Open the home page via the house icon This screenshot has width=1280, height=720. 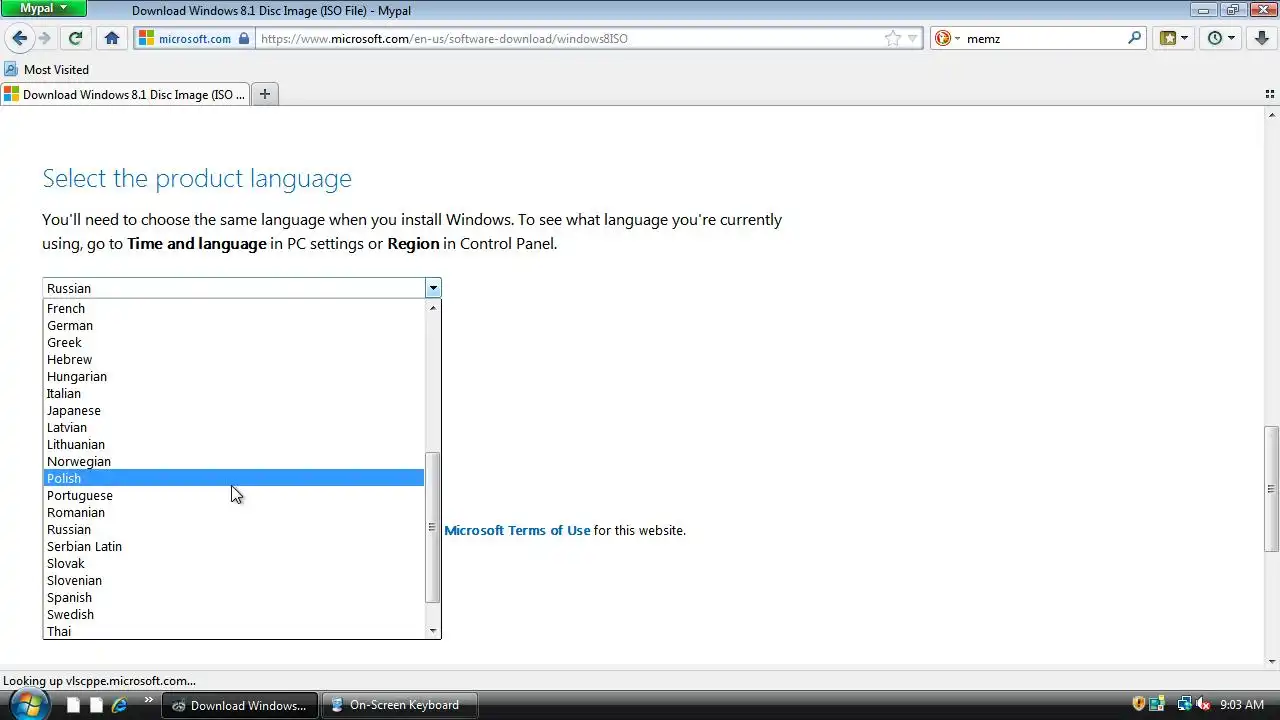point(112,38)
